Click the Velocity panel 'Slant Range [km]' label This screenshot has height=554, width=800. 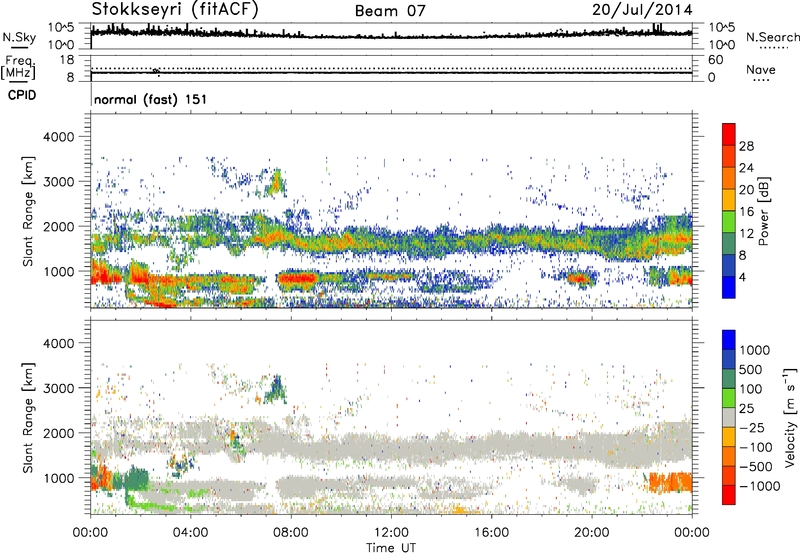click(x=28, y=417)
